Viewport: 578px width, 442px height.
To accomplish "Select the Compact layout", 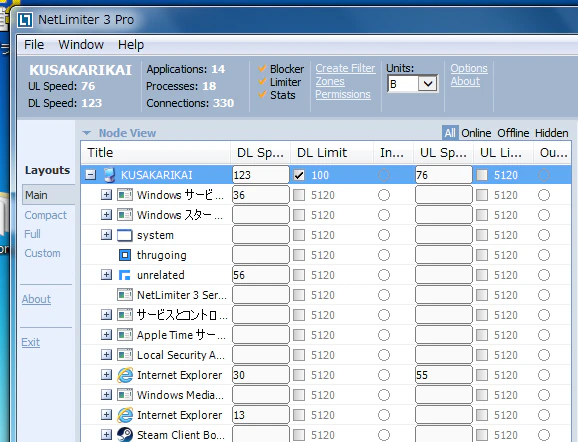I will (x=46, y=215).
